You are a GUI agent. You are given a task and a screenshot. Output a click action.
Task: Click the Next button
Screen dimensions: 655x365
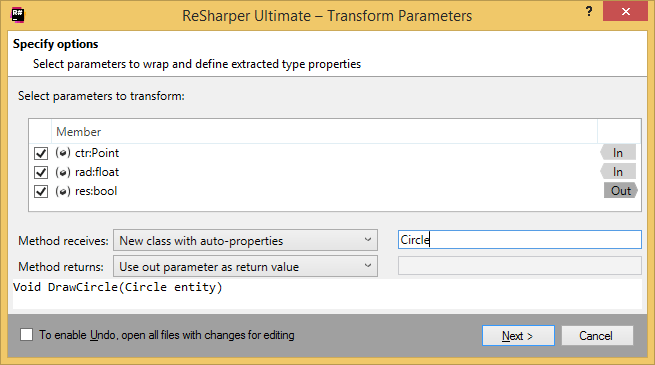(x=518, y=335)
